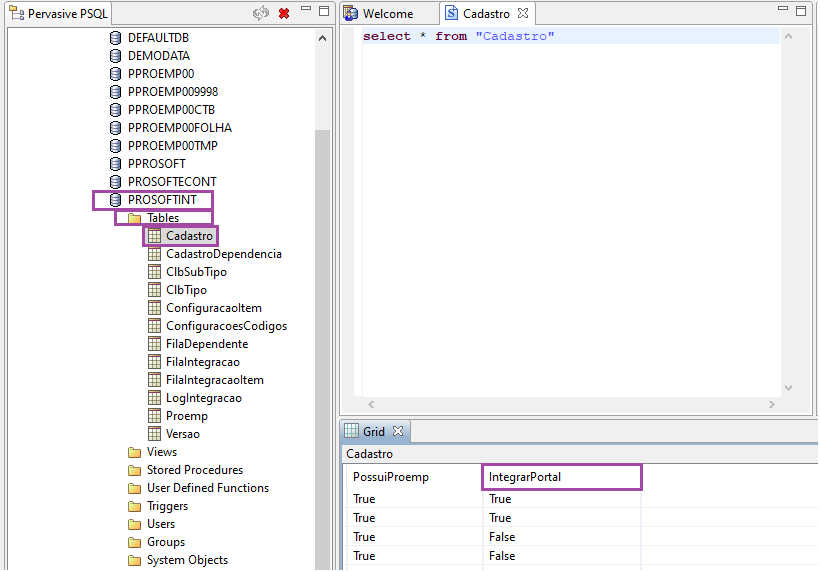Click the DEFAULTDB database icon
The height and width of the screenshot is (572, 820).
[116, 38]
